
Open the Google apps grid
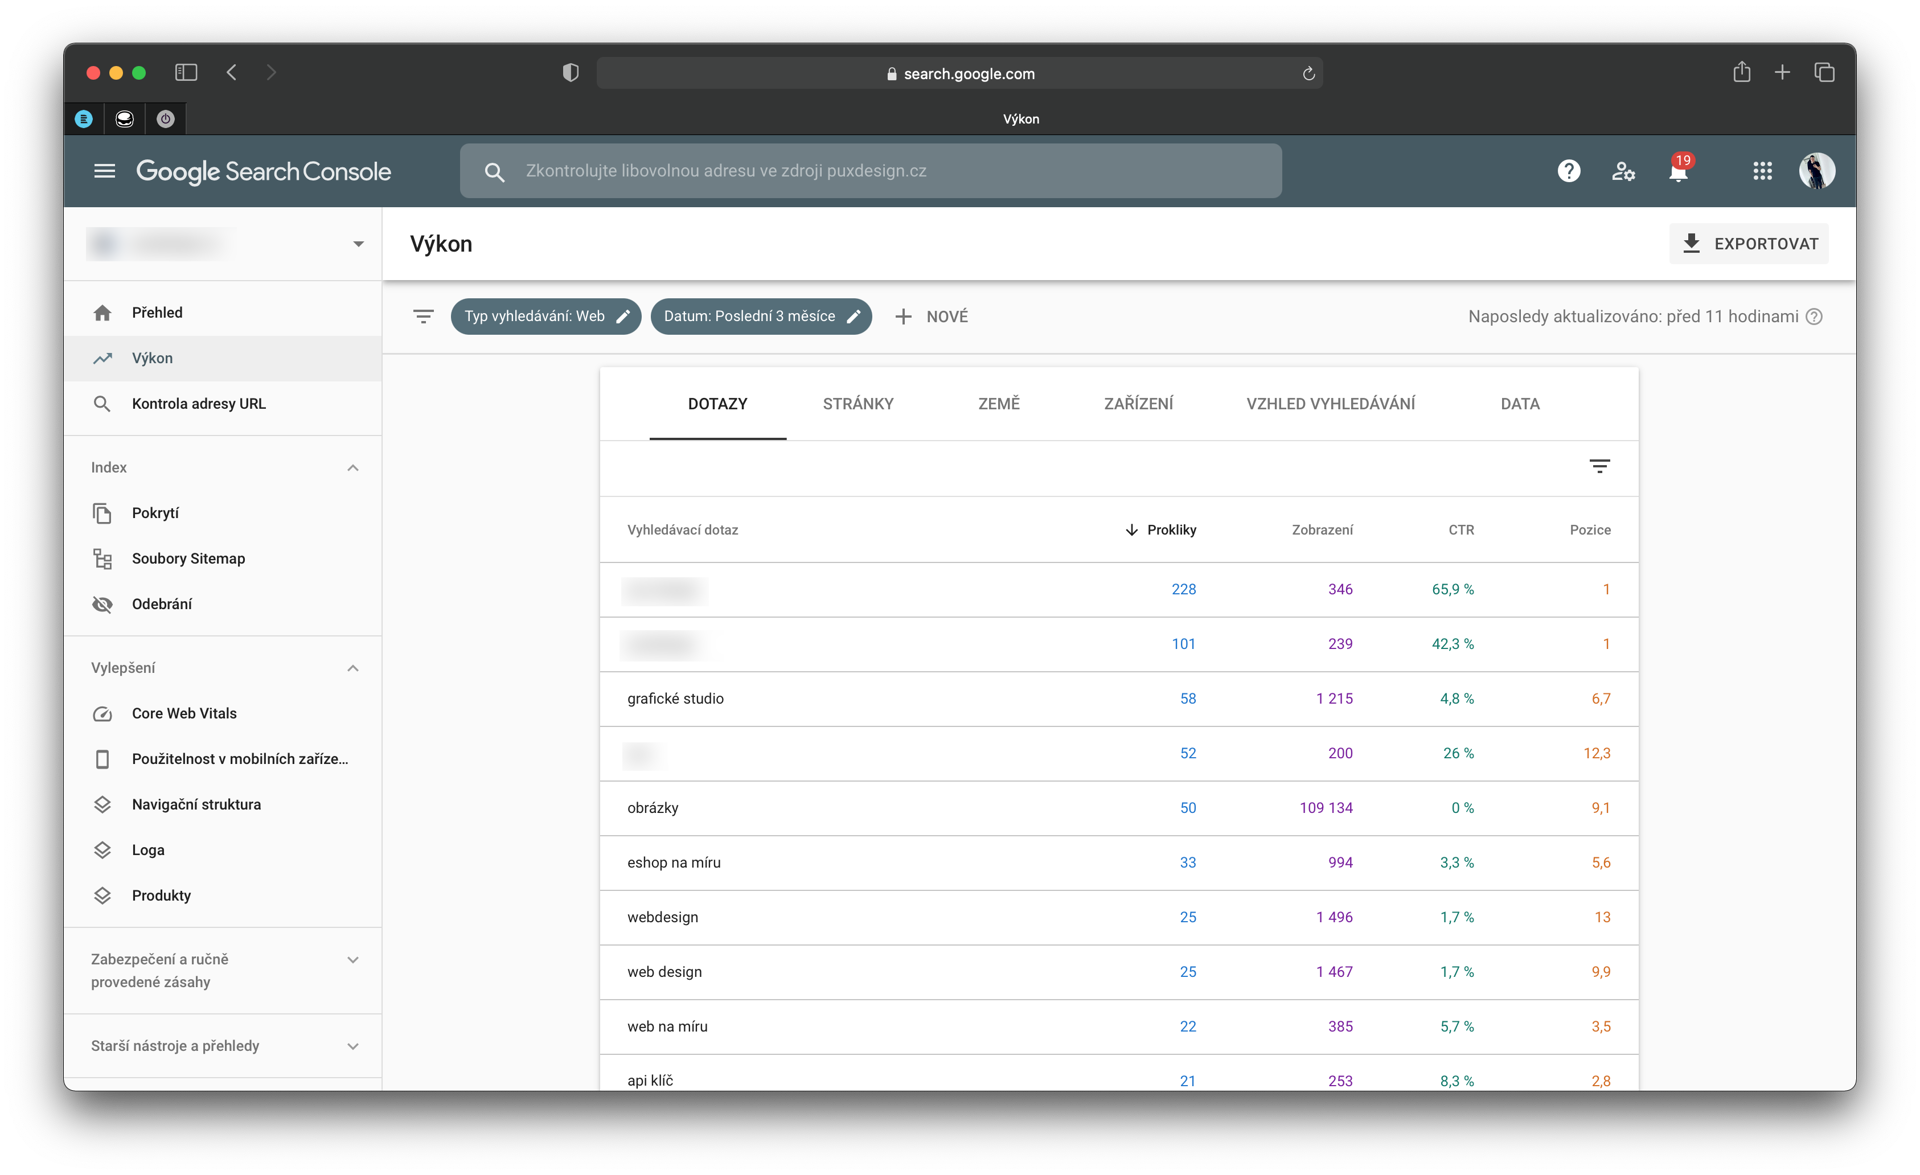tap(1762, 171)
